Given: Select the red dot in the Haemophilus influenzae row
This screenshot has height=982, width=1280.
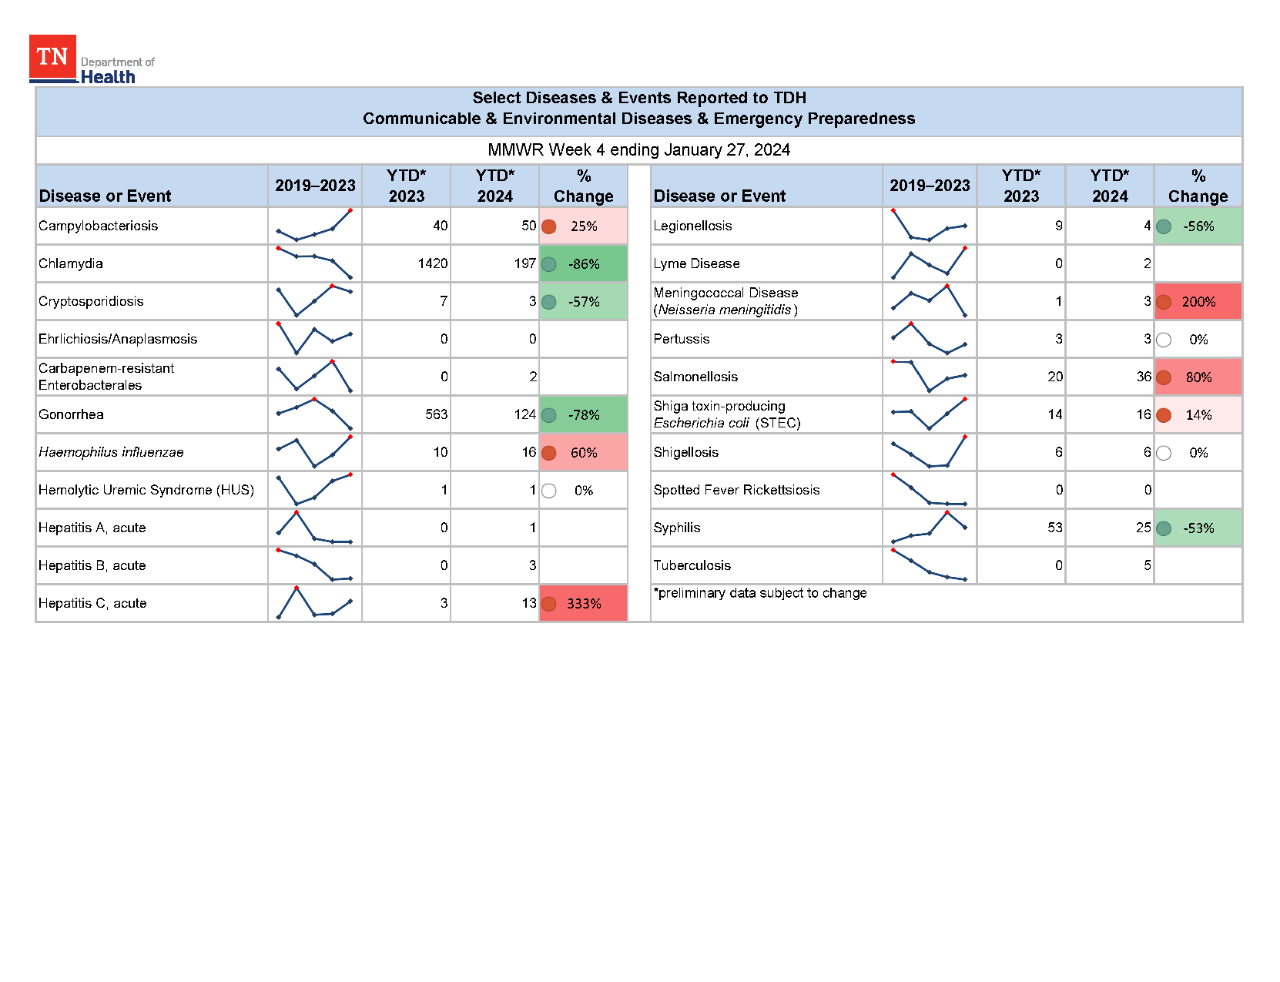Looking at the screenshot, I should [x=549, y=453].
